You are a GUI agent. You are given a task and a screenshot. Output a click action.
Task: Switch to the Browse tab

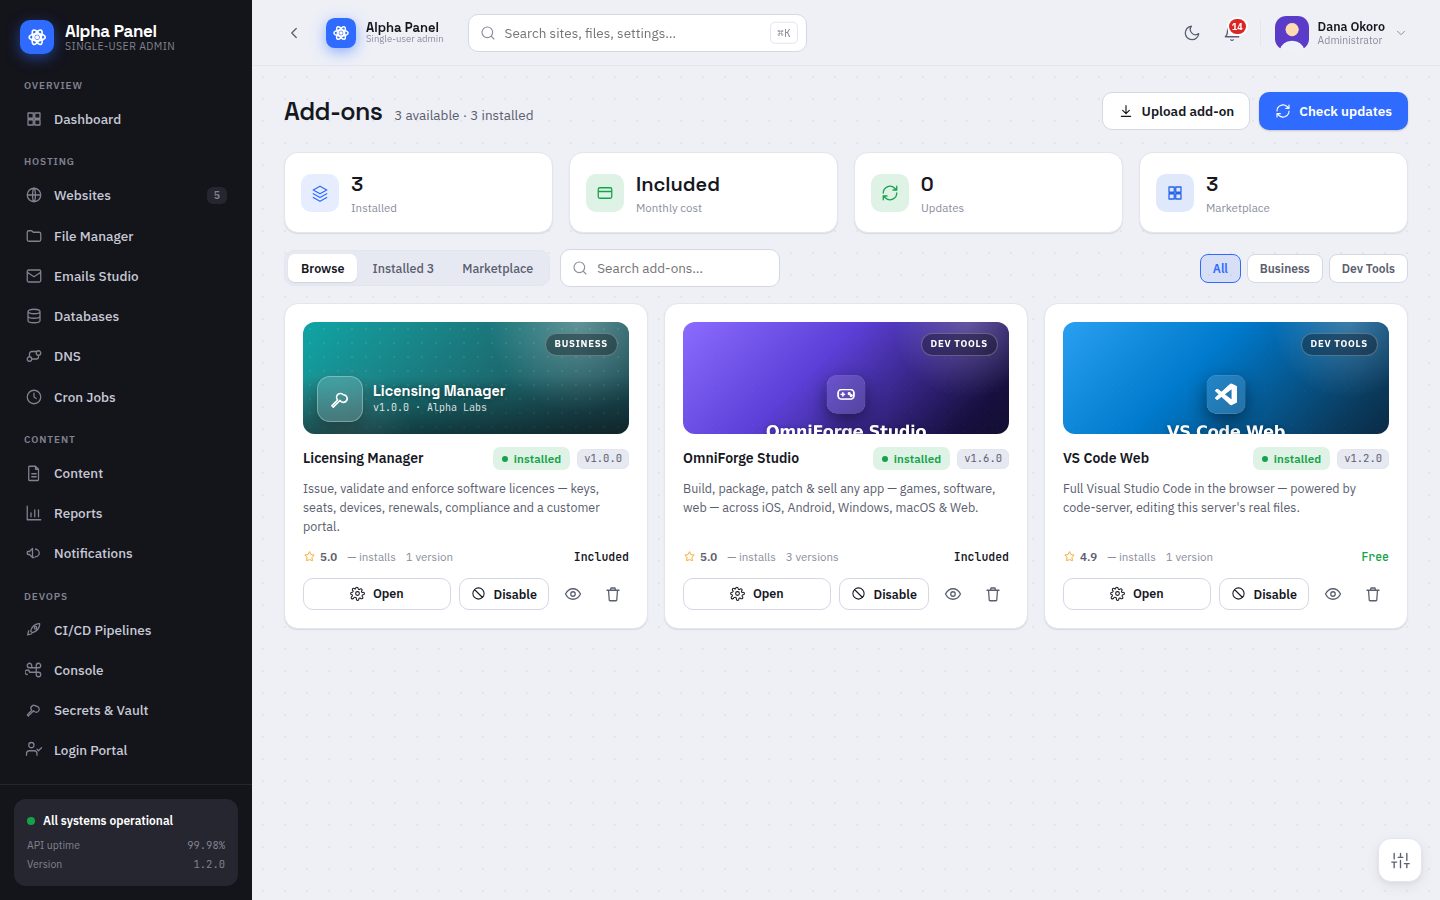[322, 268]
